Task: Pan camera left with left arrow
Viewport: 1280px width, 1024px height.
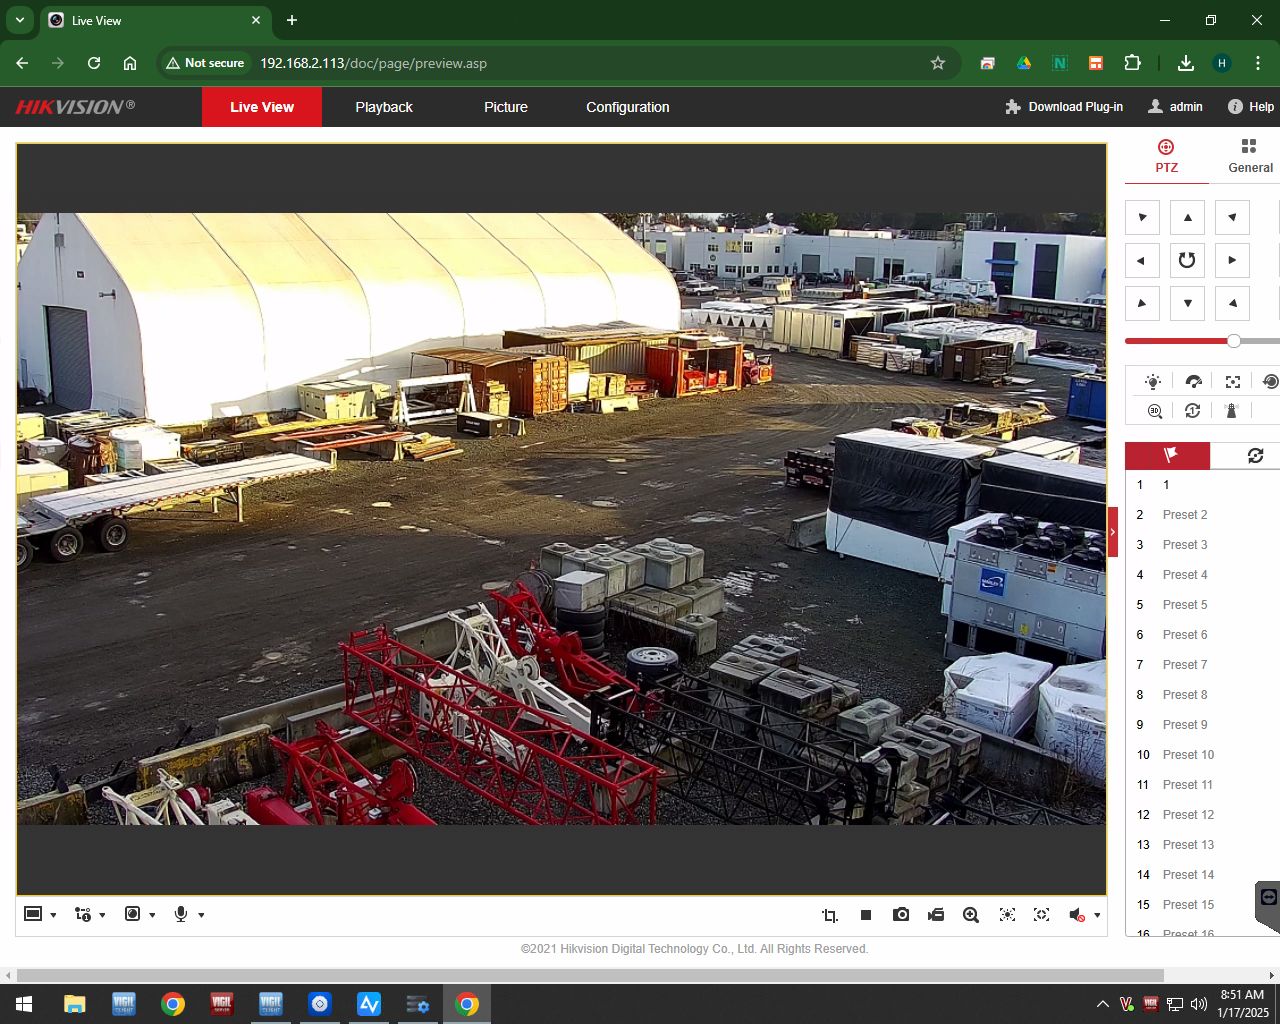Action: (x=1142, y=260)
